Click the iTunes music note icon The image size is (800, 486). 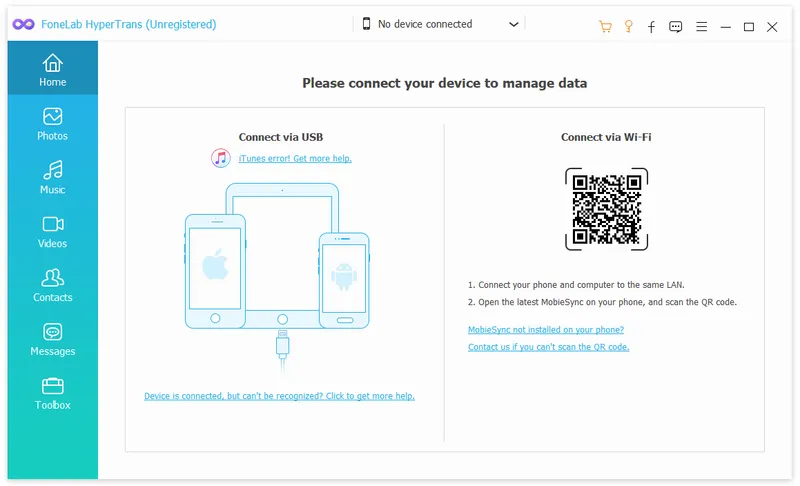point(220,158)
